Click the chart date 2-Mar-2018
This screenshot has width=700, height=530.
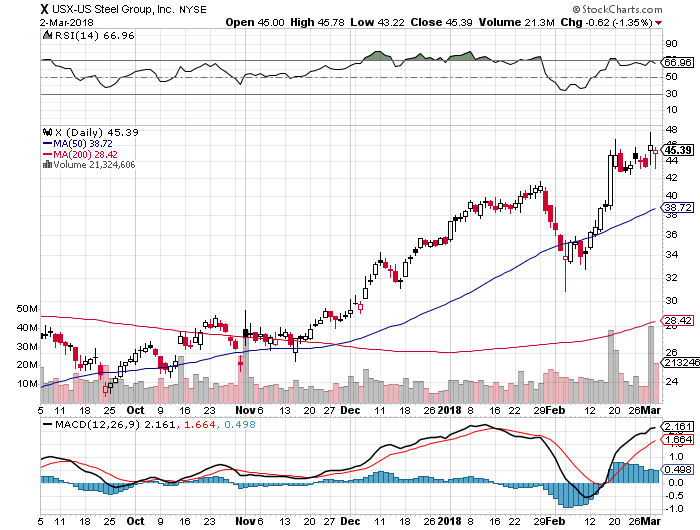pyautogui.click(x=67, y=22)
